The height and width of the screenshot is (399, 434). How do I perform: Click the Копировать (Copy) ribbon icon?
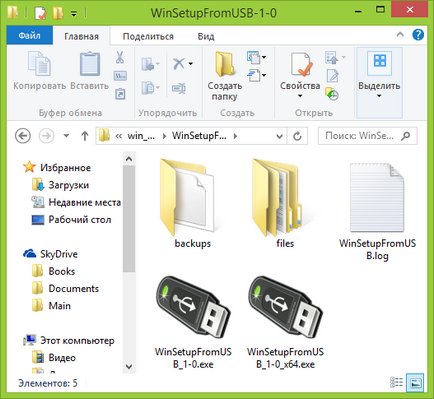(x=39, y=64)
